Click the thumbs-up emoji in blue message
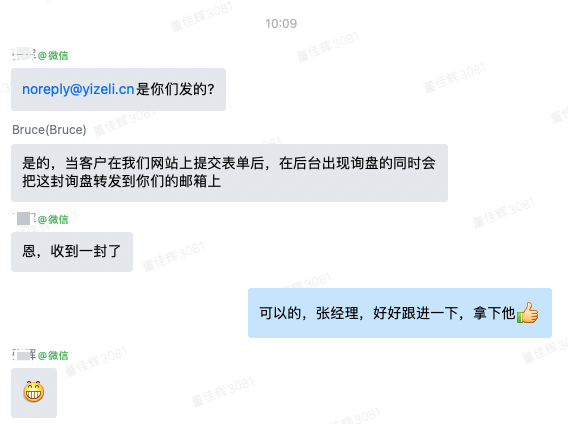Viewport: 568px width, 424px height. (x=527, y=313)
